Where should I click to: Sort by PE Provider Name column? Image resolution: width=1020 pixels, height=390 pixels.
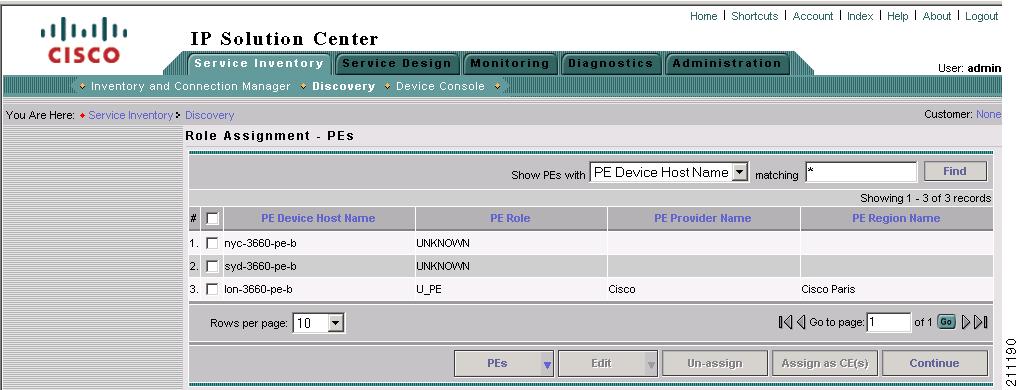click(x=703, y=218)
